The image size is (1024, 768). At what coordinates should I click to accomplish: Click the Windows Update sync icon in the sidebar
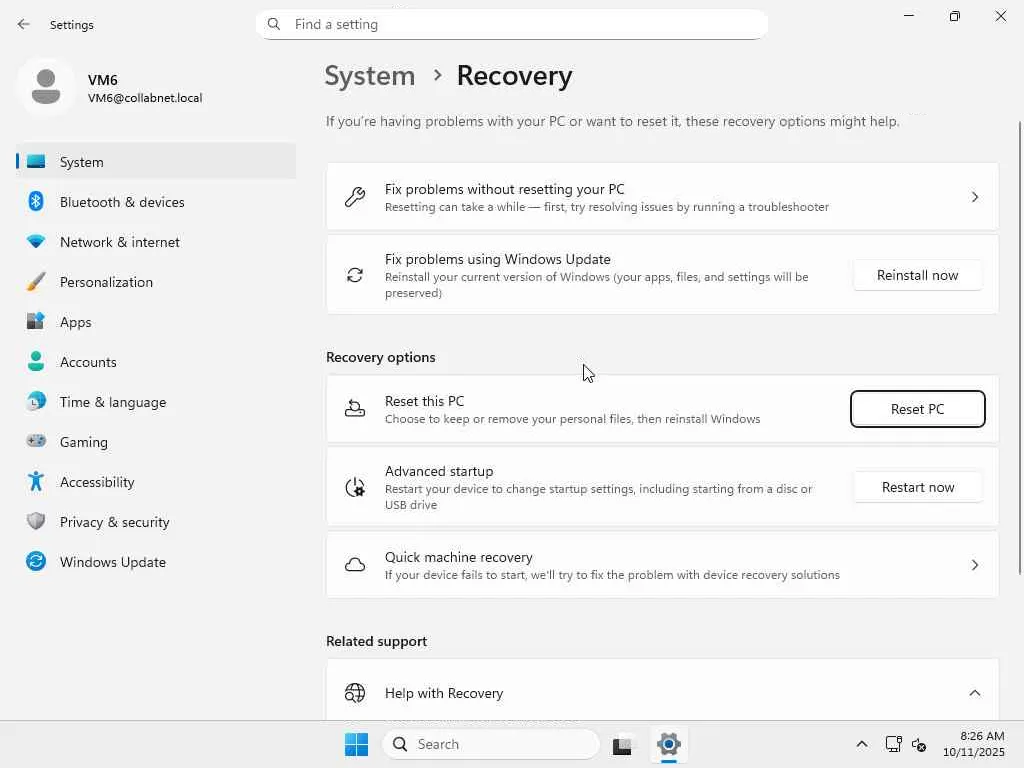tap(36, 561)
